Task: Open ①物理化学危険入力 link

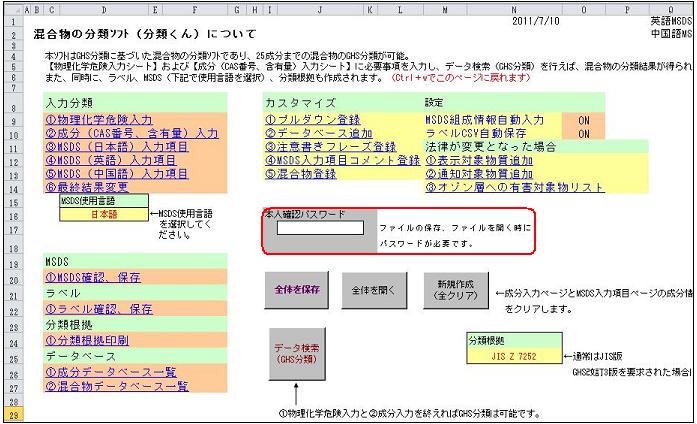Action: (x=99, y=120)
